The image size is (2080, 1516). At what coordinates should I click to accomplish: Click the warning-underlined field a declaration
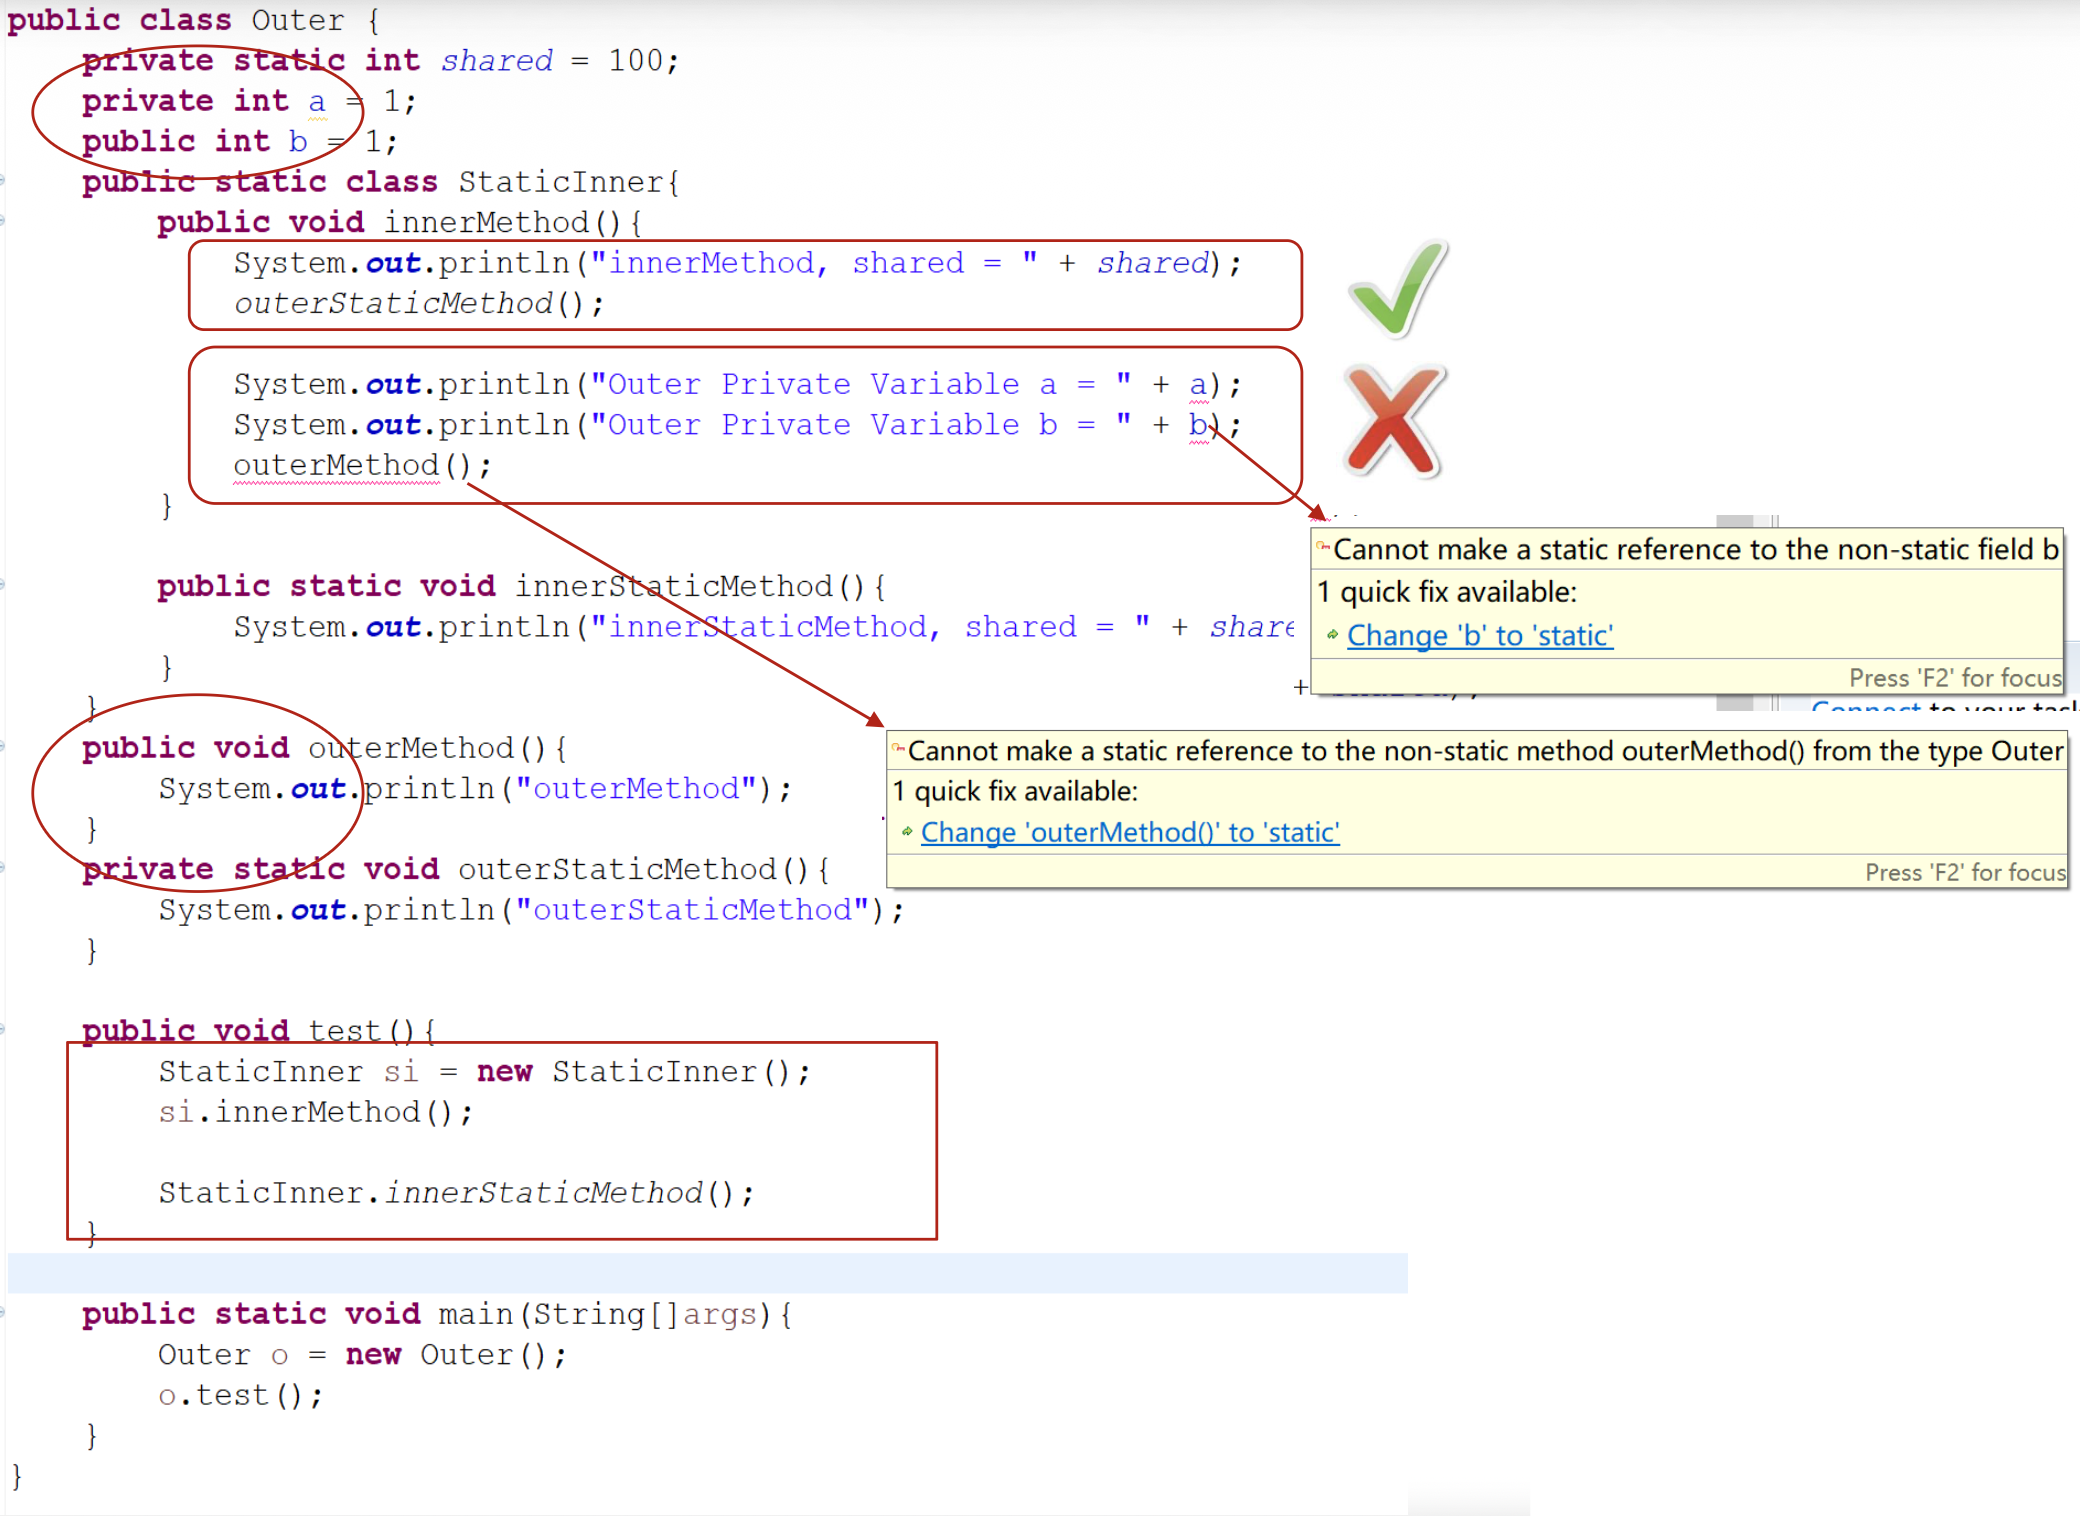click(317, 102)
